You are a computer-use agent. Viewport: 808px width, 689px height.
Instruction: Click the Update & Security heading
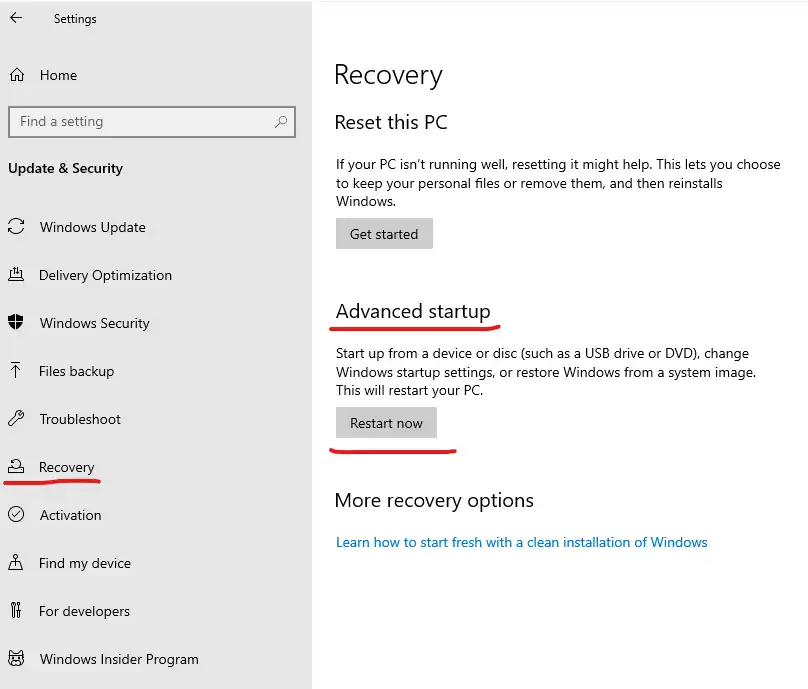(x=65, y=169)
